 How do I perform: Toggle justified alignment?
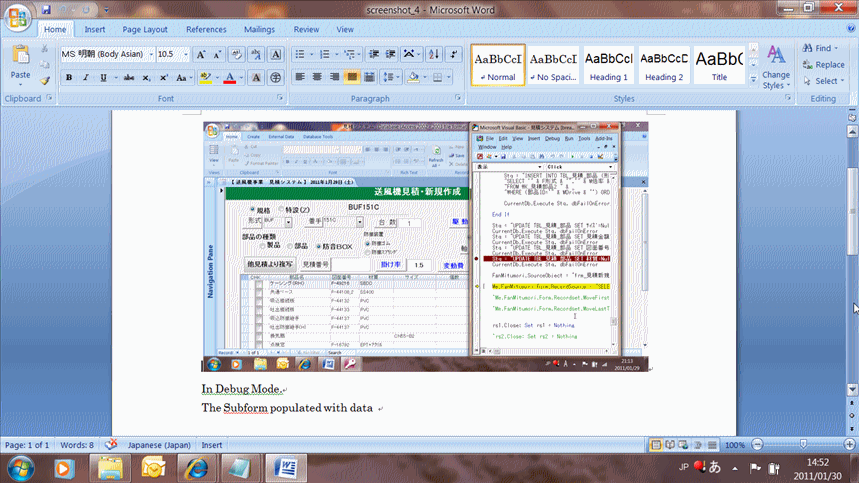pos(352,77)
